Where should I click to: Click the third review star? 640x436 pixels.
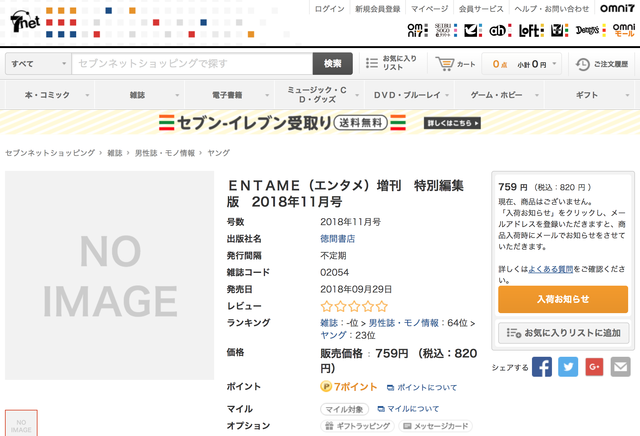pyautogui.click(x=354, y=306)
